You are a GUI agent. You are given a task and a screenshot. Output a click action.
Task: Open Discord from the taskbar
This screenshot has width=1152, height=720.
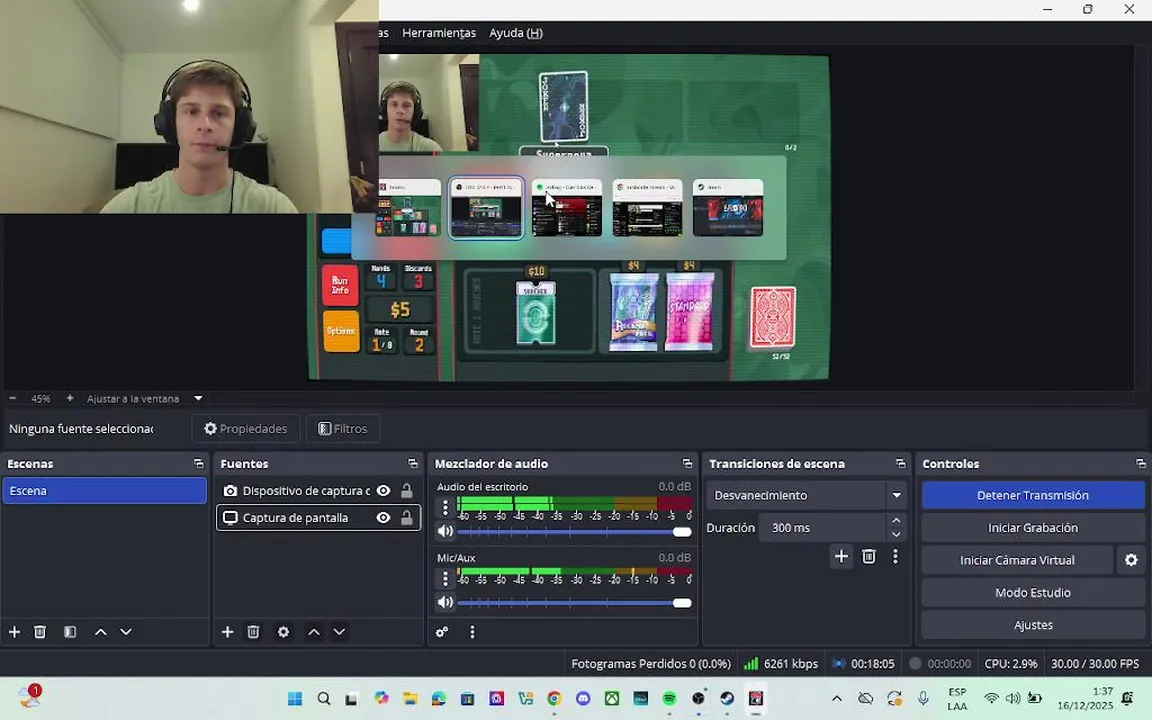583,698
